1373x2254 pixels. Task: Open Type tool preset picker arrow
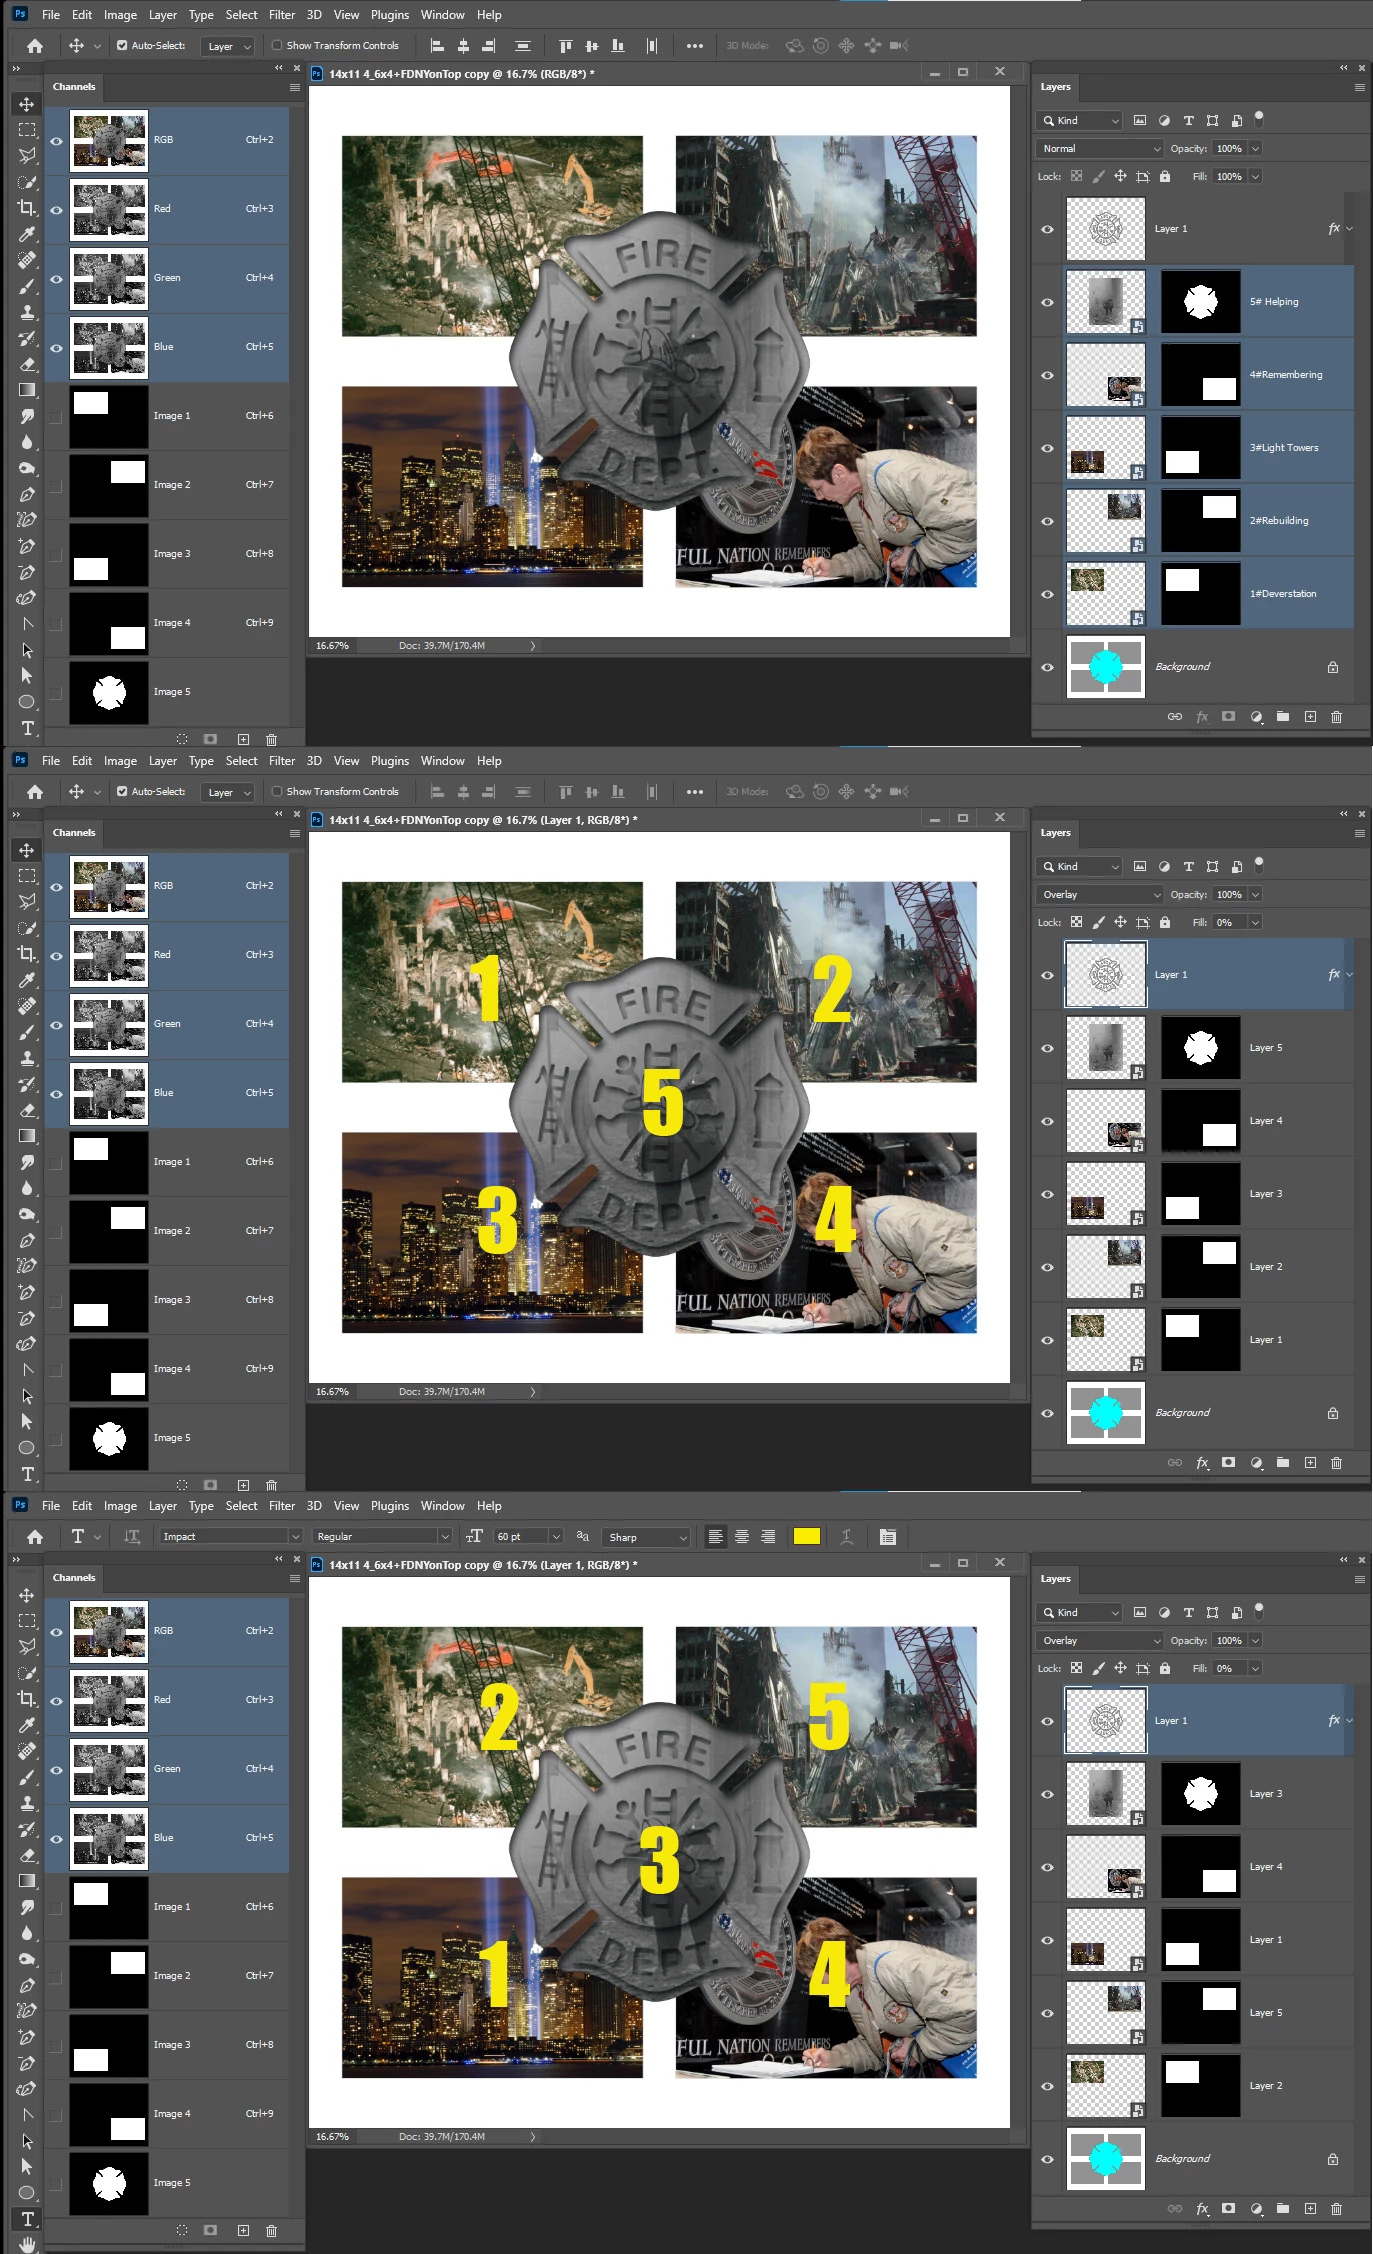click(x=97, y=1537)
